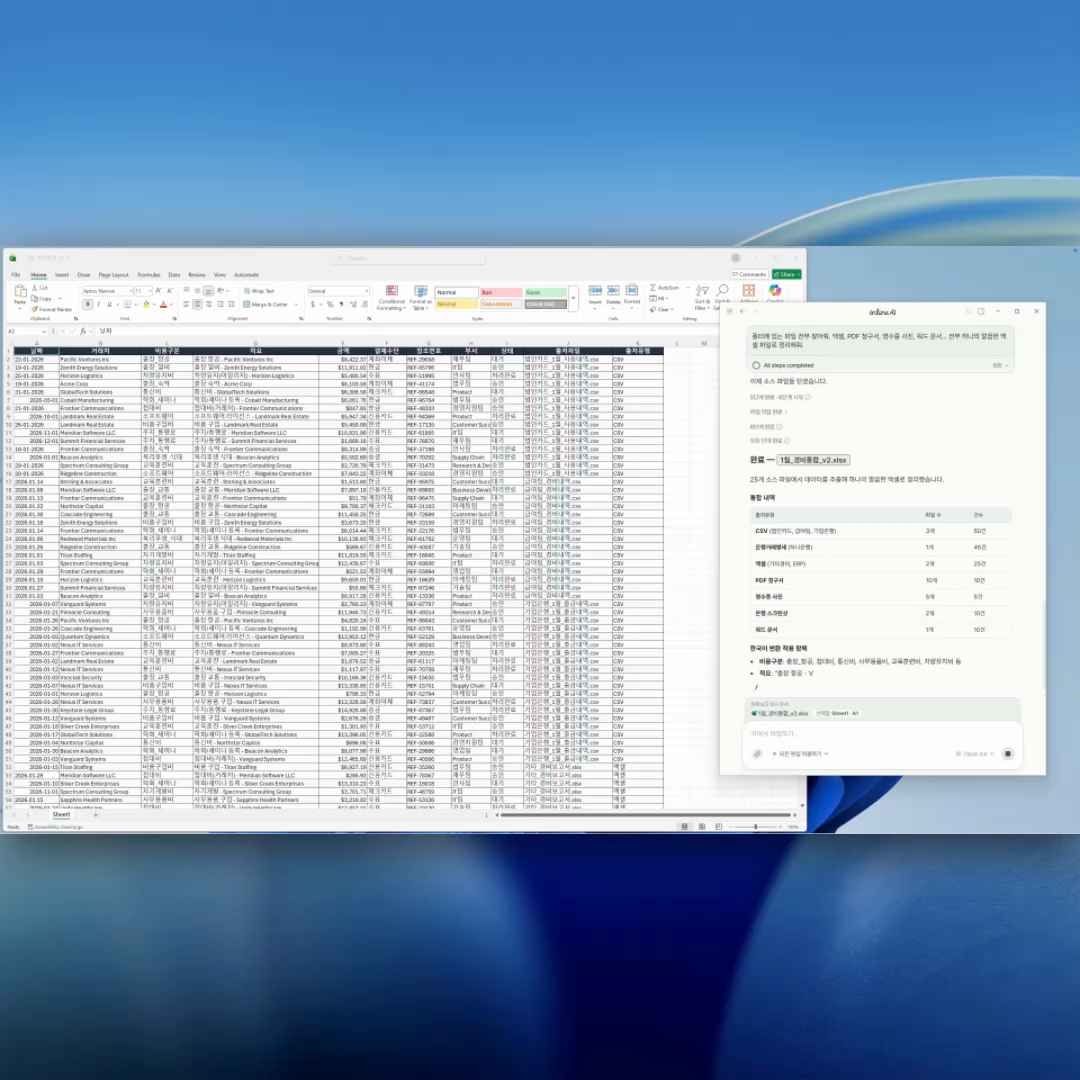Click the attachment paperclip icon in chat
Image resolution: width=1080 pixels, height=1080 pixels.
pos(758,753)
